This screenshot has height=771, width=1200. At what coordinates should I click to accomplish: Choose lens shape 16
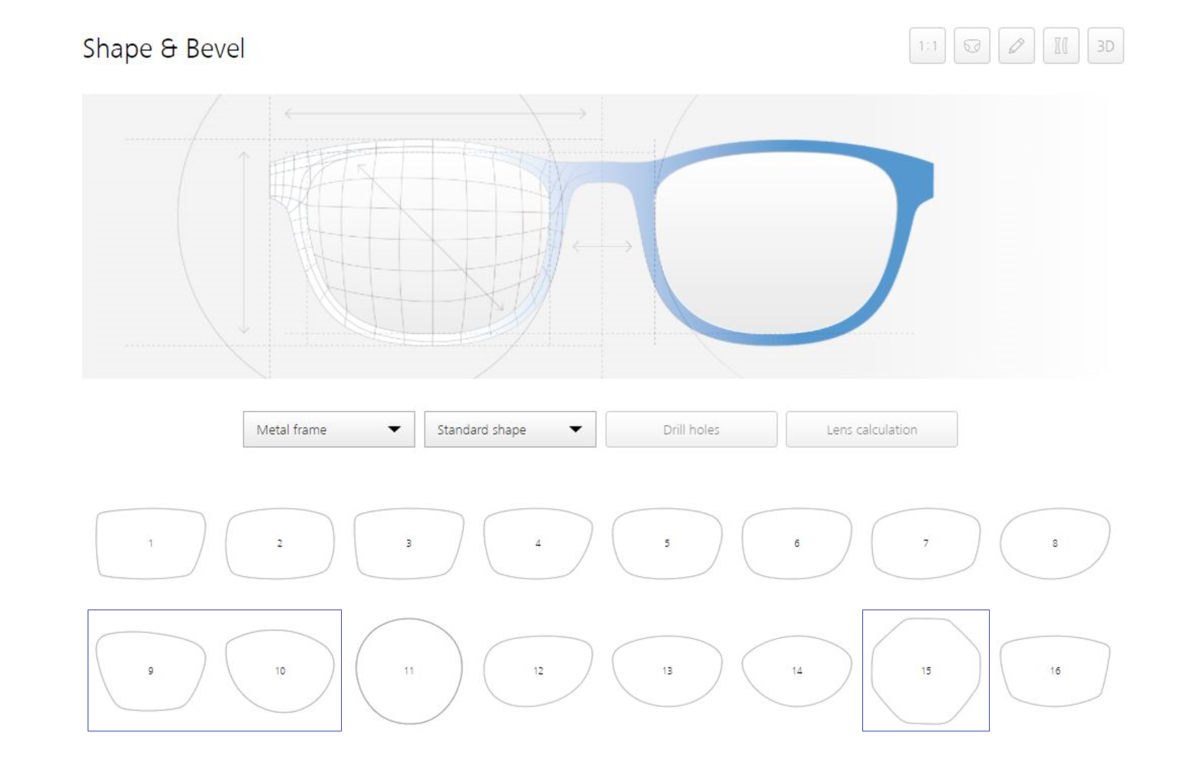(1055, 670)
